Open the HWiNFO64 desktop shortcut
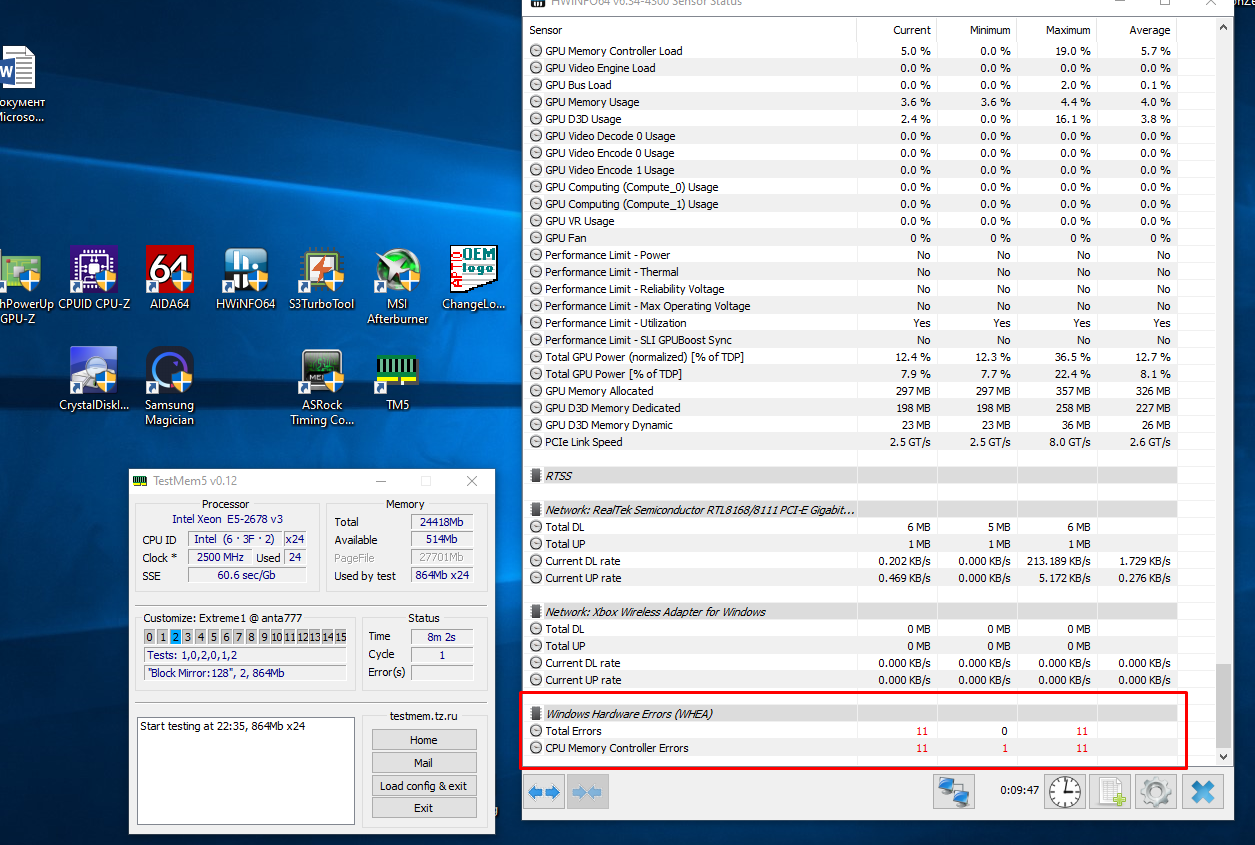 coord(246,279)
